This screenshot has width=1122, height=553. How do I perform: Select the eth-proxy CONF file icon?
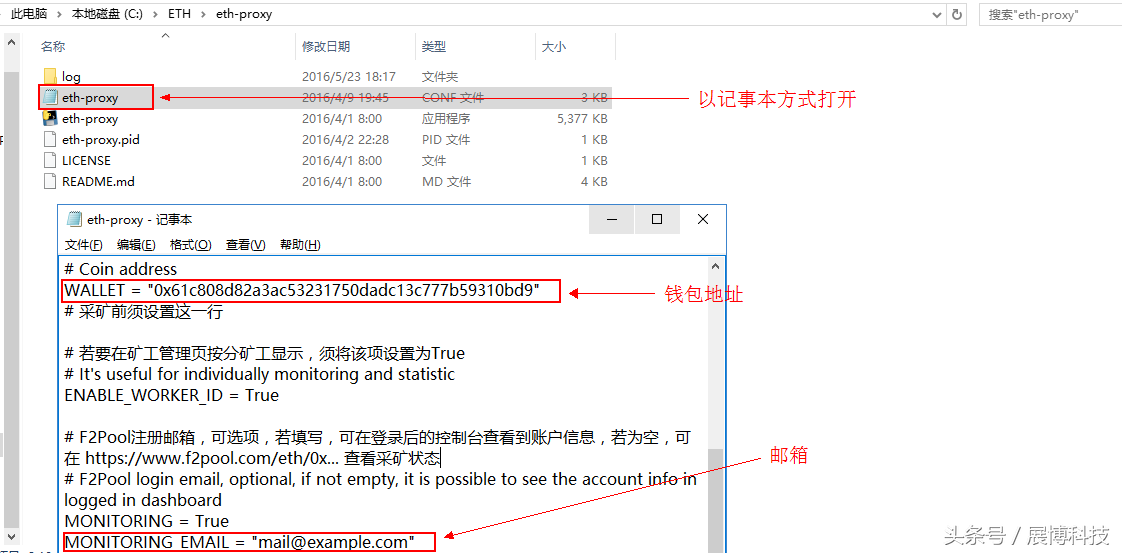click(x=50, y=97)
